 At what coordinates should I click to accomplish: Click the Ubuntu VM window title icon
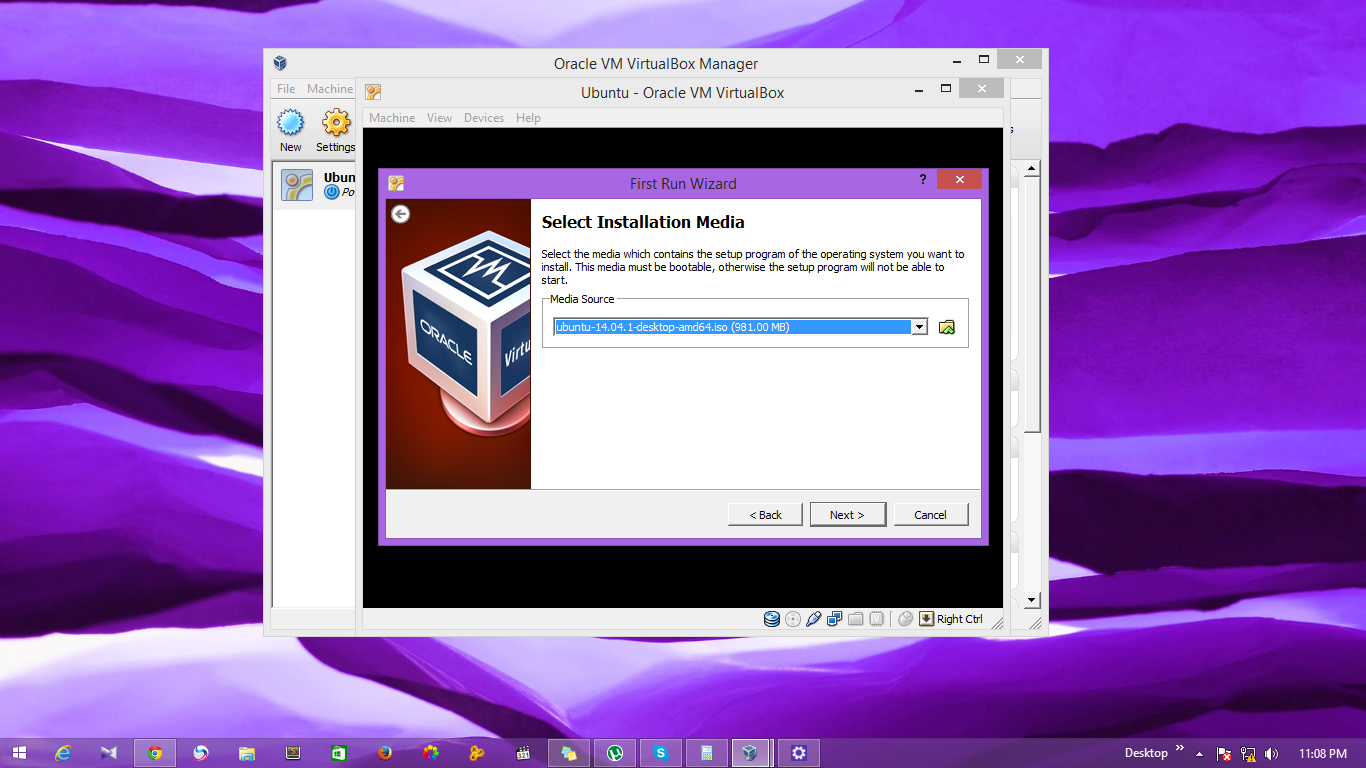click(x=373, y=92)
